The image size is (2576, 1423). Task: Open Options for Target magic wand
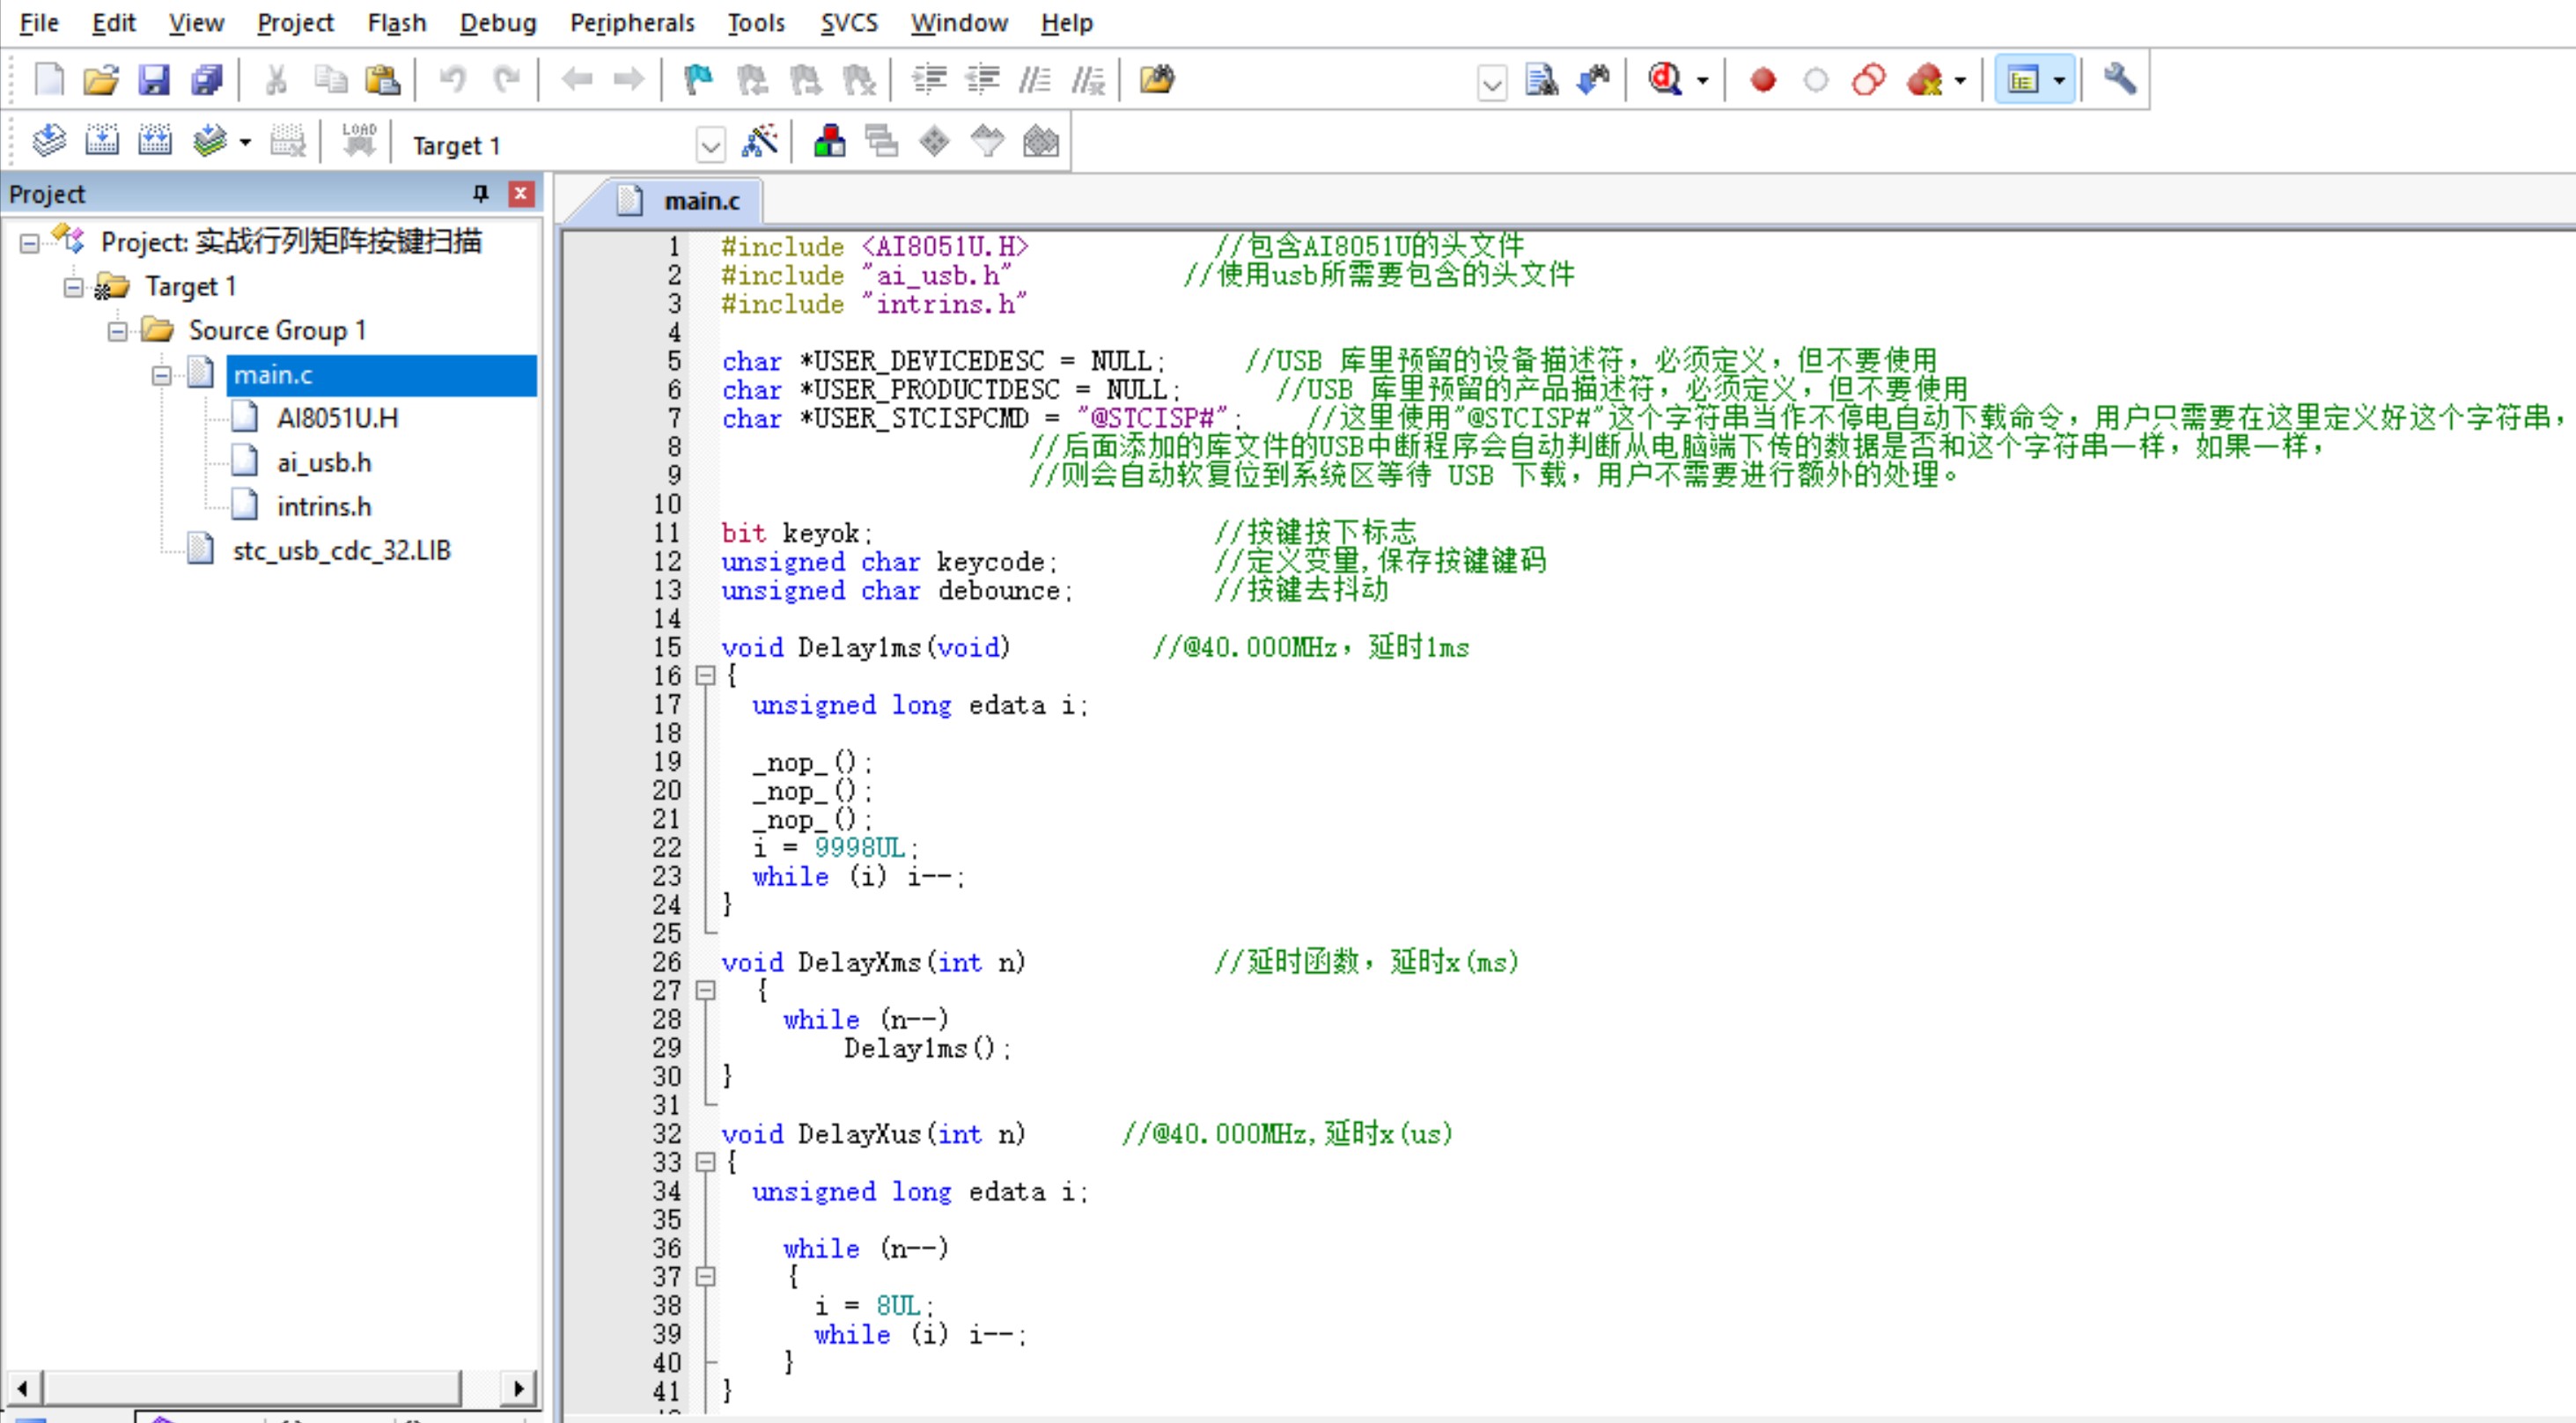tap(760, 141)
